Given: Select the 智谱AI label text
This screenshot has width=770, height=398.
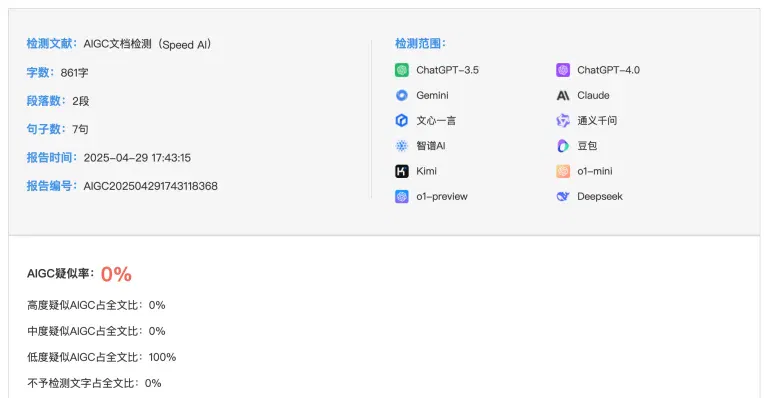Looking at the screenshot, I should (431, 146).
